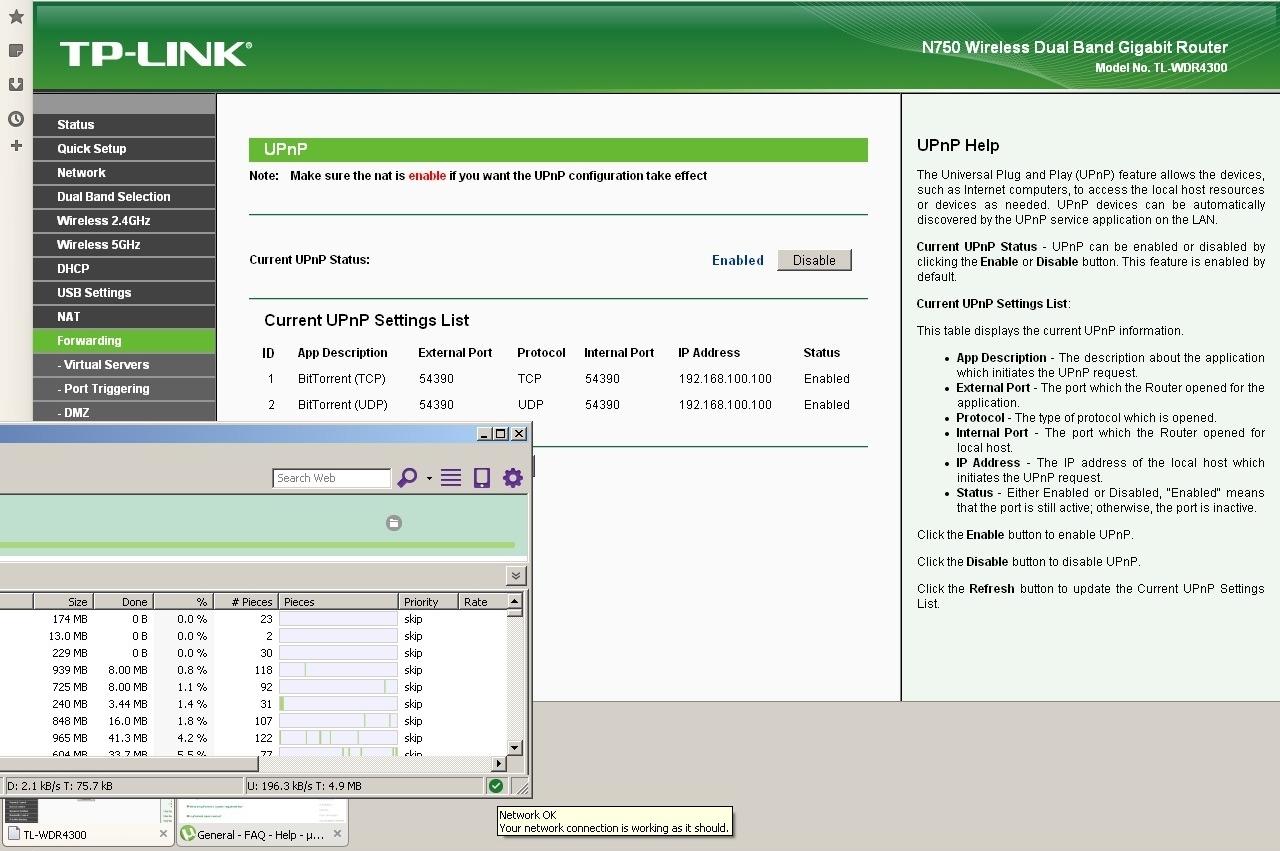Open the notes panel in sidebar

pyautogui.click(x=16, y=50)
